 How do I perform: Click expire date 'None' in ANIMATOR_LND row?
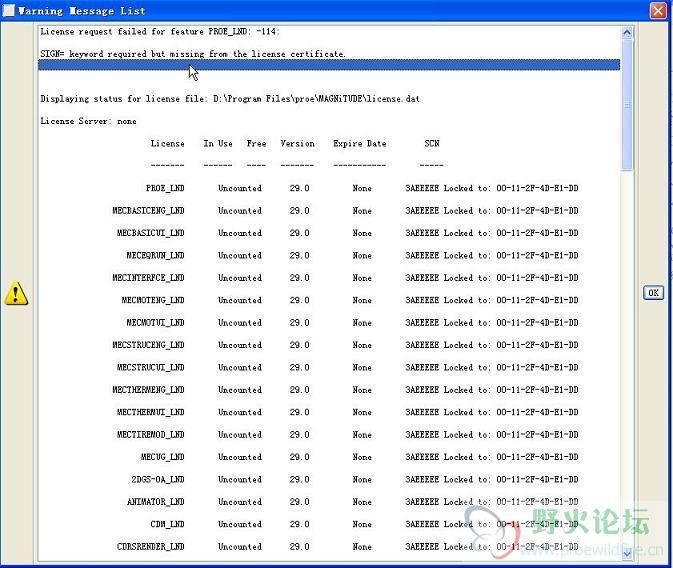pyautogui.click(x=362, y=501)
